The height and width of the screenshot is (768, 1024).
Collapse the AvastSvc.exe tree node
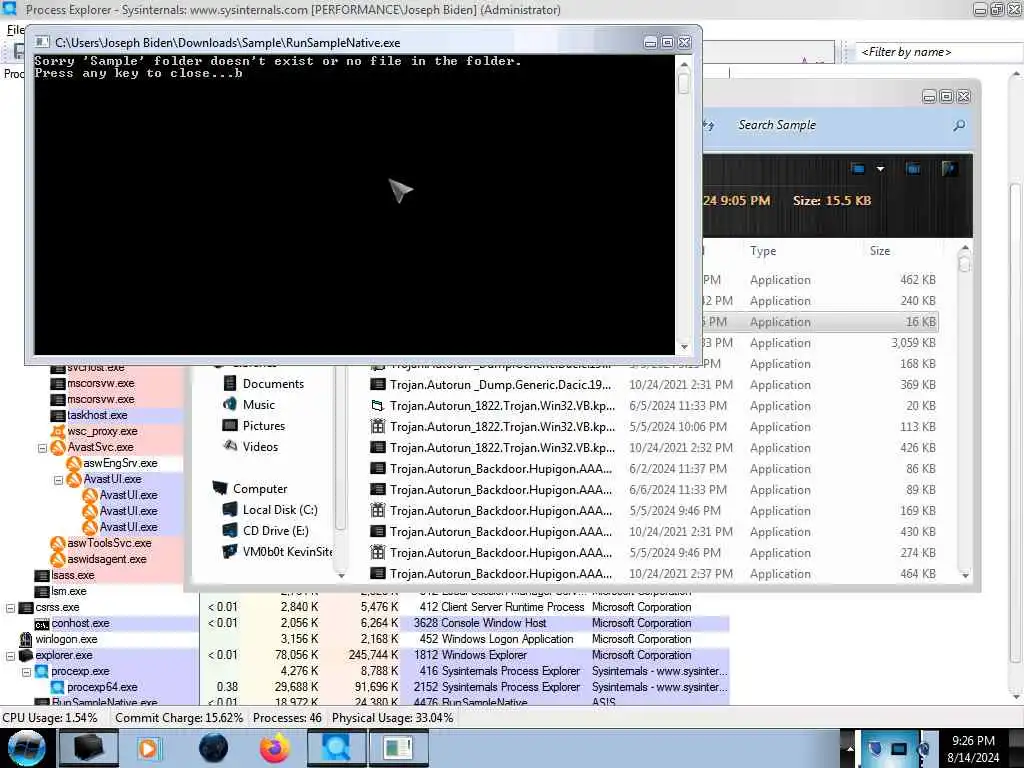coord(42,448)
